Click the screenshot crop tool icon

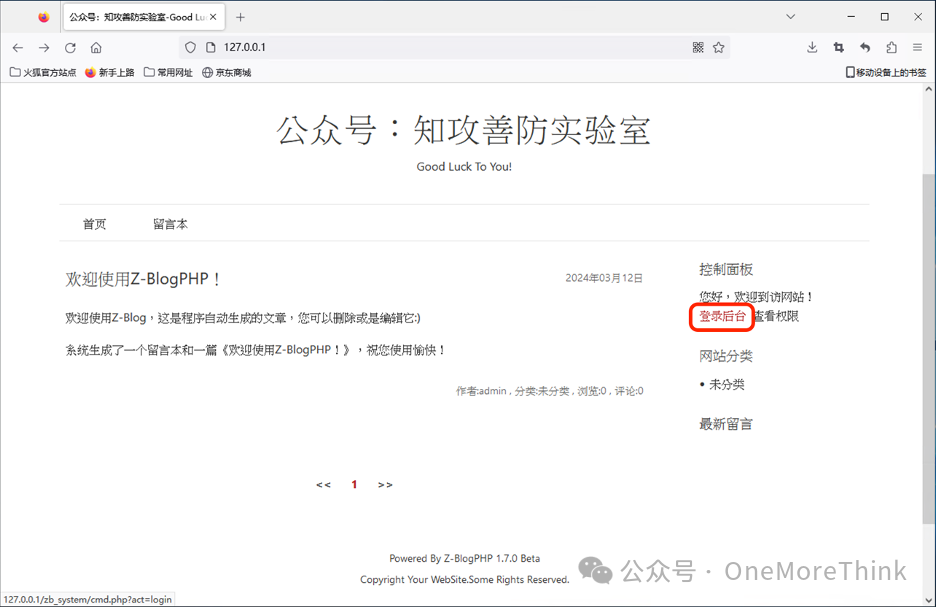click(x=839, y=47)
